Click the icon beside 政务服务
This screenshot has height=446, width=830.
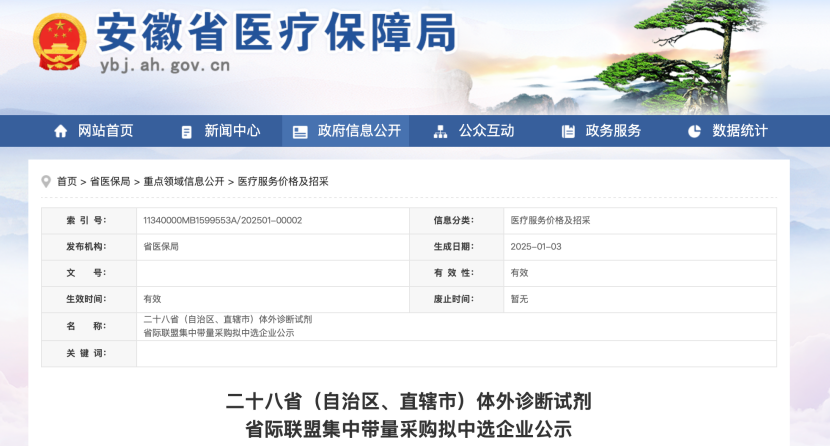568,131
